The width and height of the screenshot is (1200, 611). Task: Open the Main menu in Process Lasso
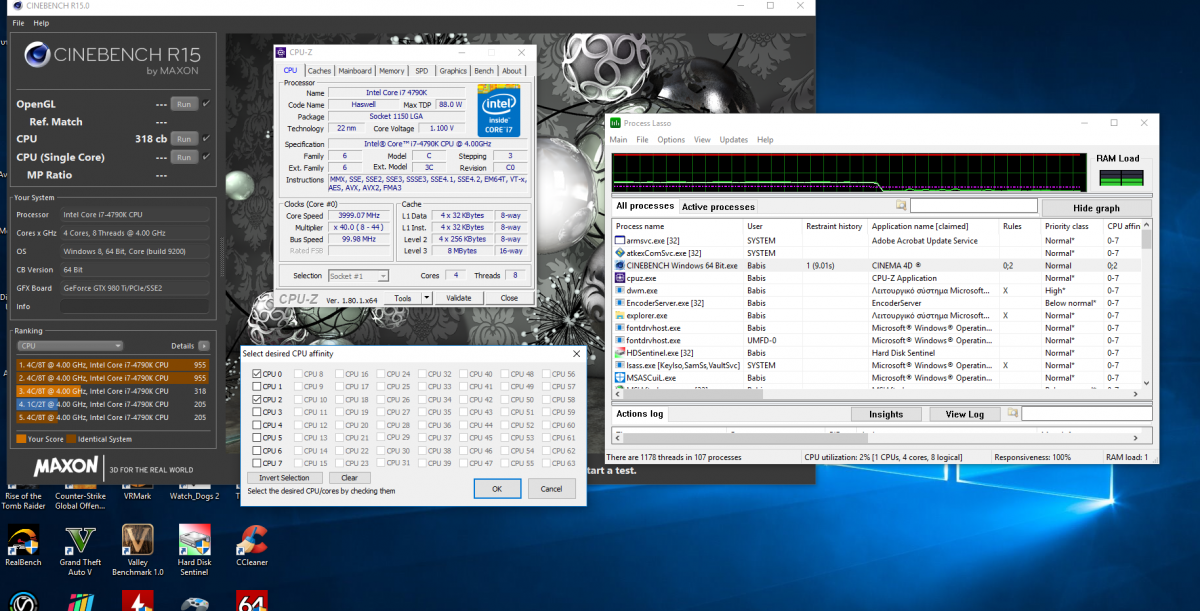coord(619,140)
